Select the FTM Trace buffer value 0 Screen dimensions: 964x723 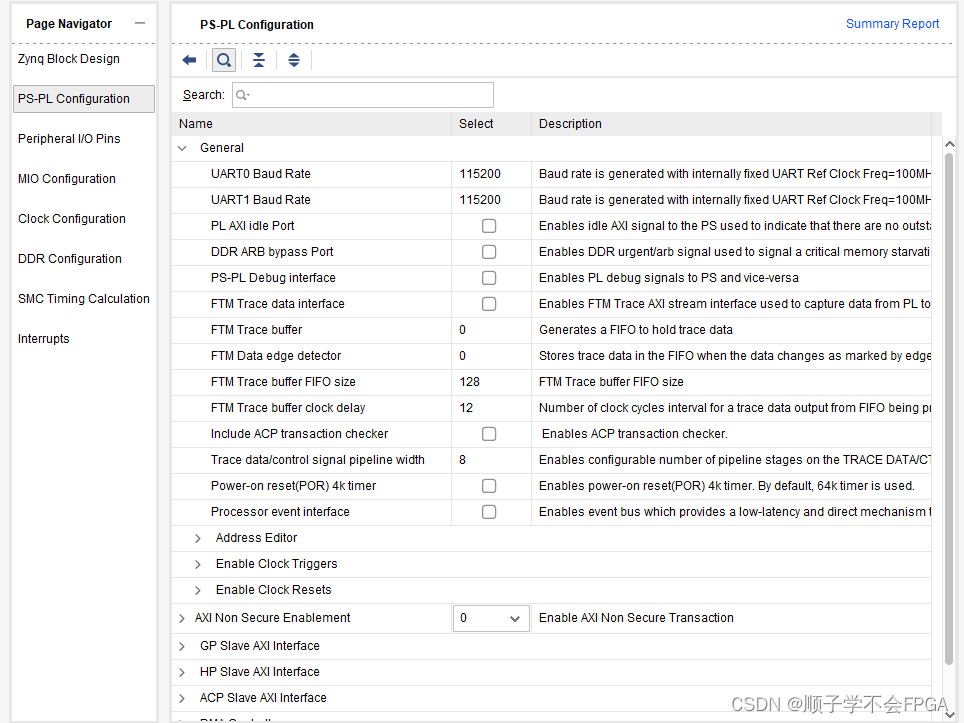click(462, 330)
